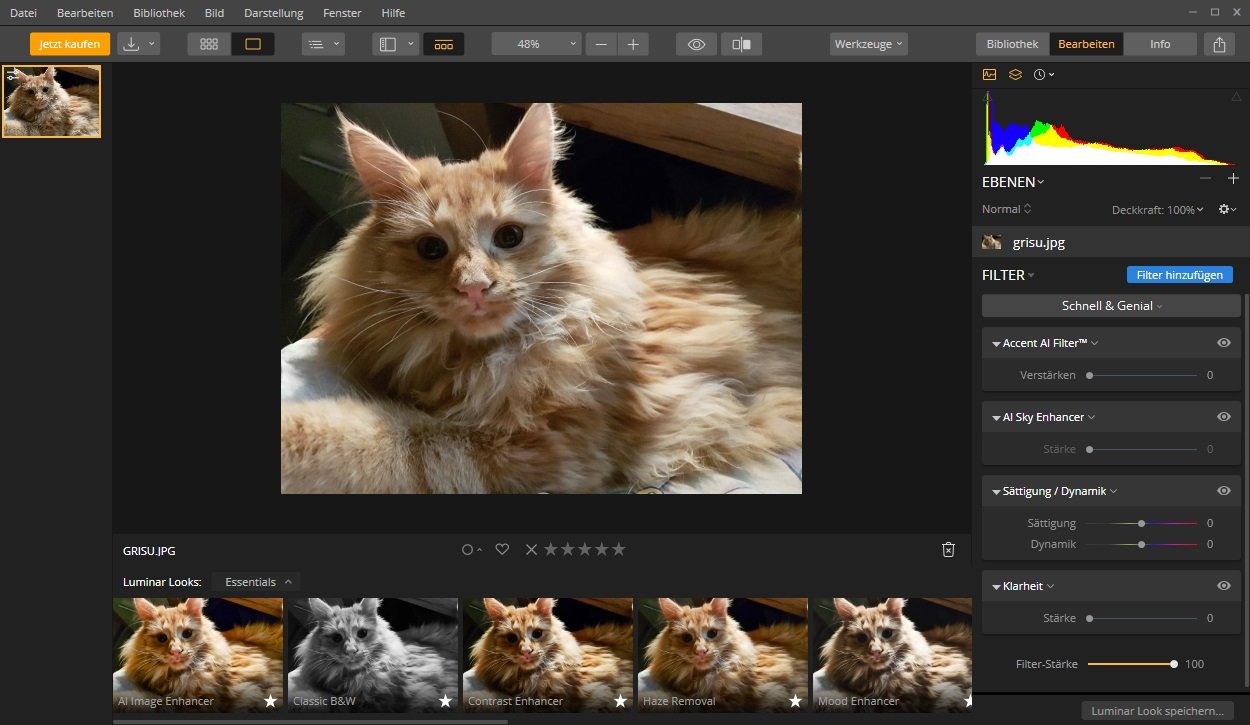1250x725 pixels.
Task: Click the eye preview icon in toolbar
Action: [697, 44]
